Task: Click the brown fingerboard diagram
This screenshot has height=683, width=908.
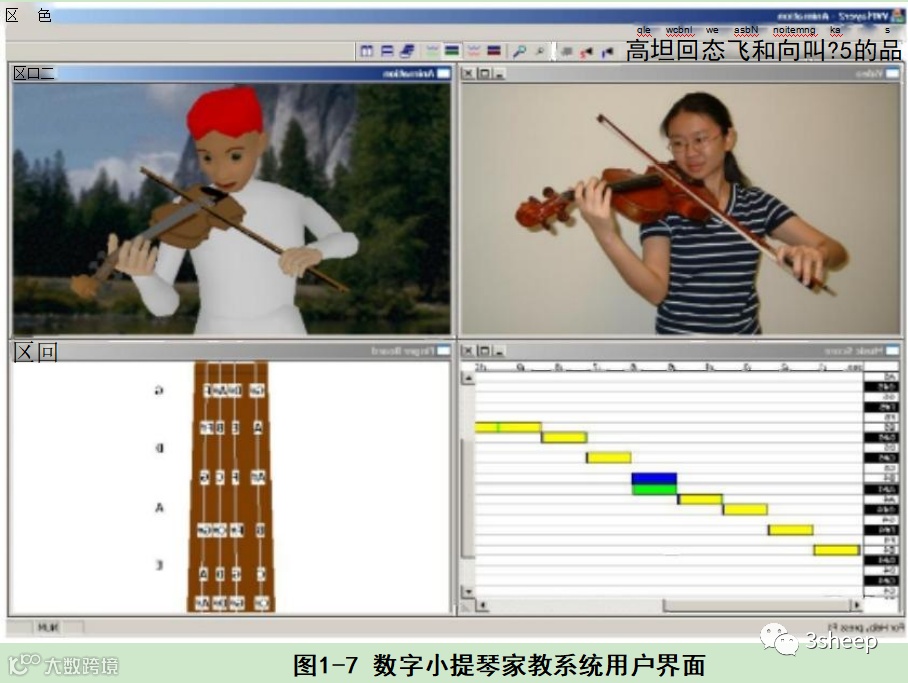Action: pyautogui.click(x=231, y=487)
